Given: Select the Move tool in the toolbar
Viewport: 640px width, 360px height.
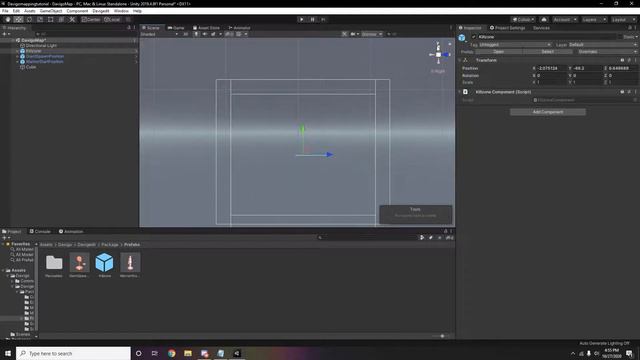Looking at the screenshot, I should coord(18,19).
